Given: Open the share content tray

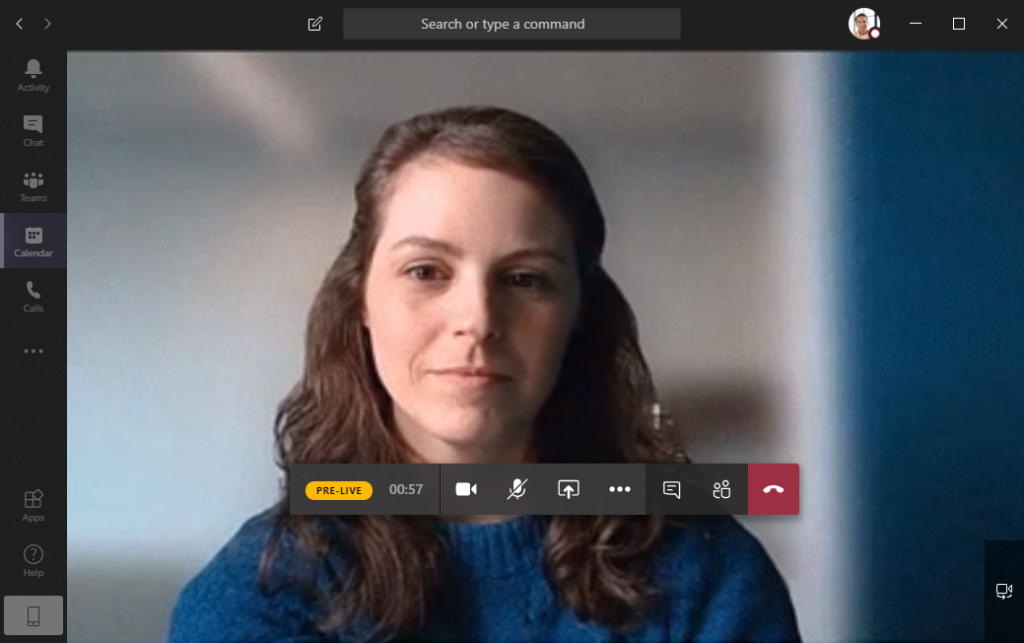Looking at the screenshot, I should tap(568, 490).
